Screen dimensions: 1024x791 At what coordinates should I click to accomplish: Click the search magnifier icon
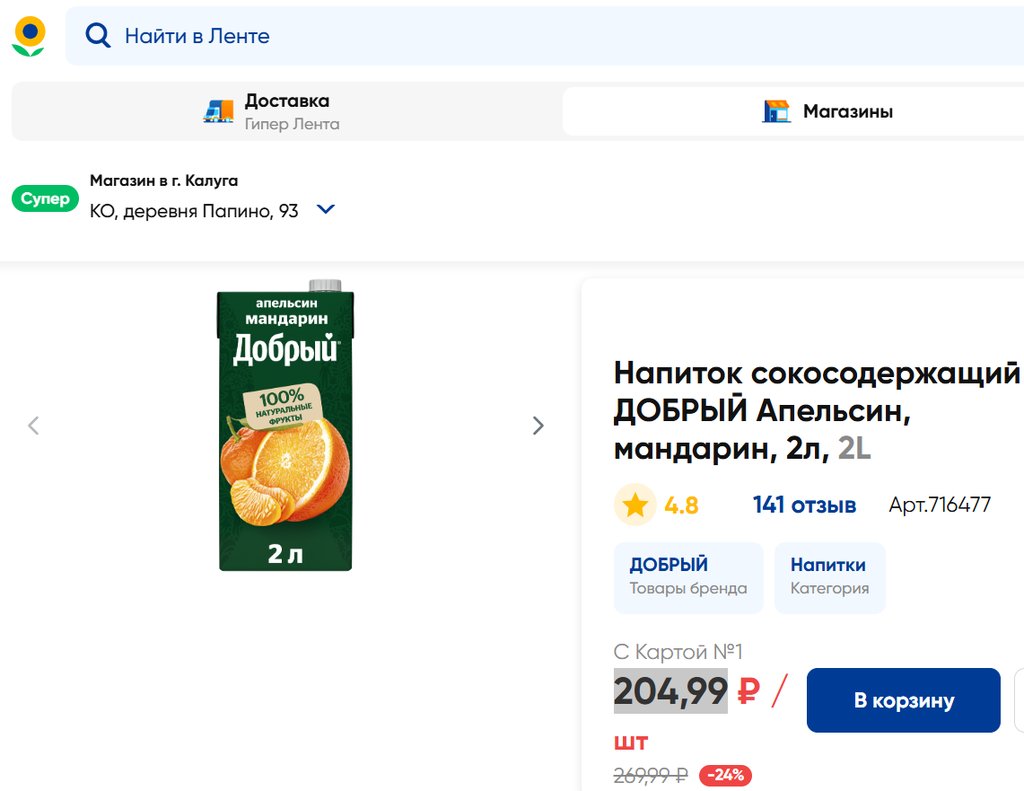pyautogui.click(x=98, y=36)
